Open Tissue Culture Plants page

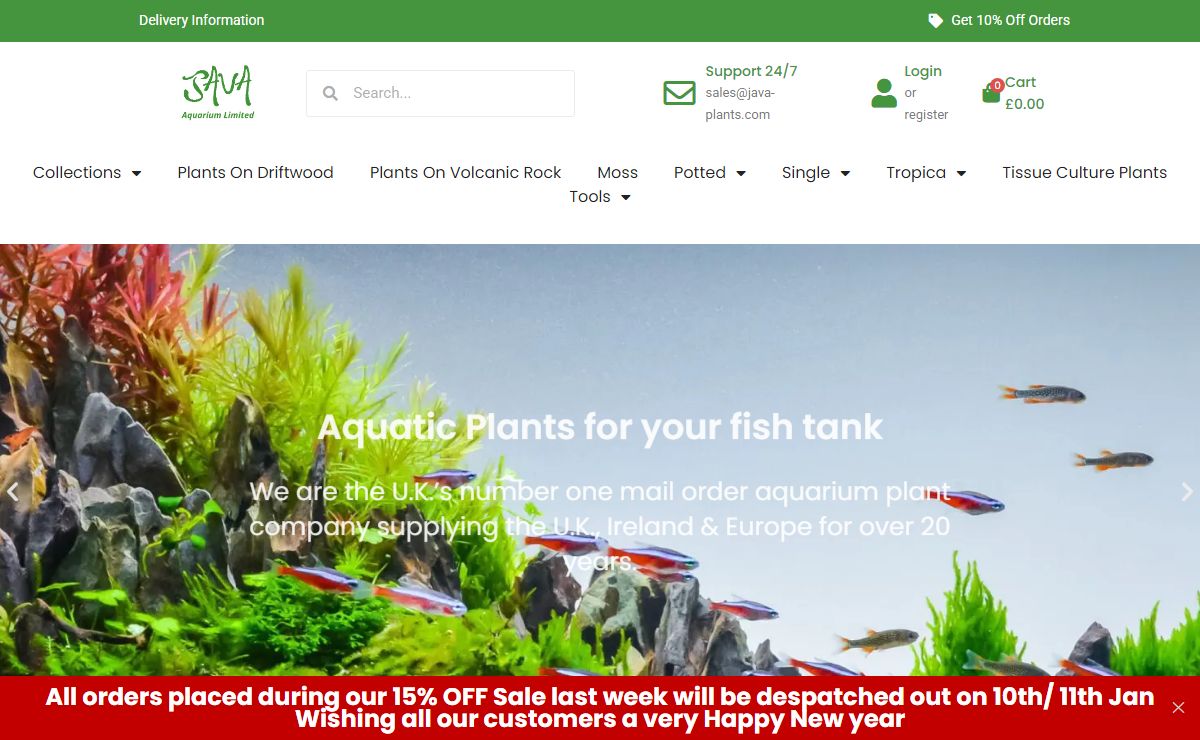pos(1085,172)
